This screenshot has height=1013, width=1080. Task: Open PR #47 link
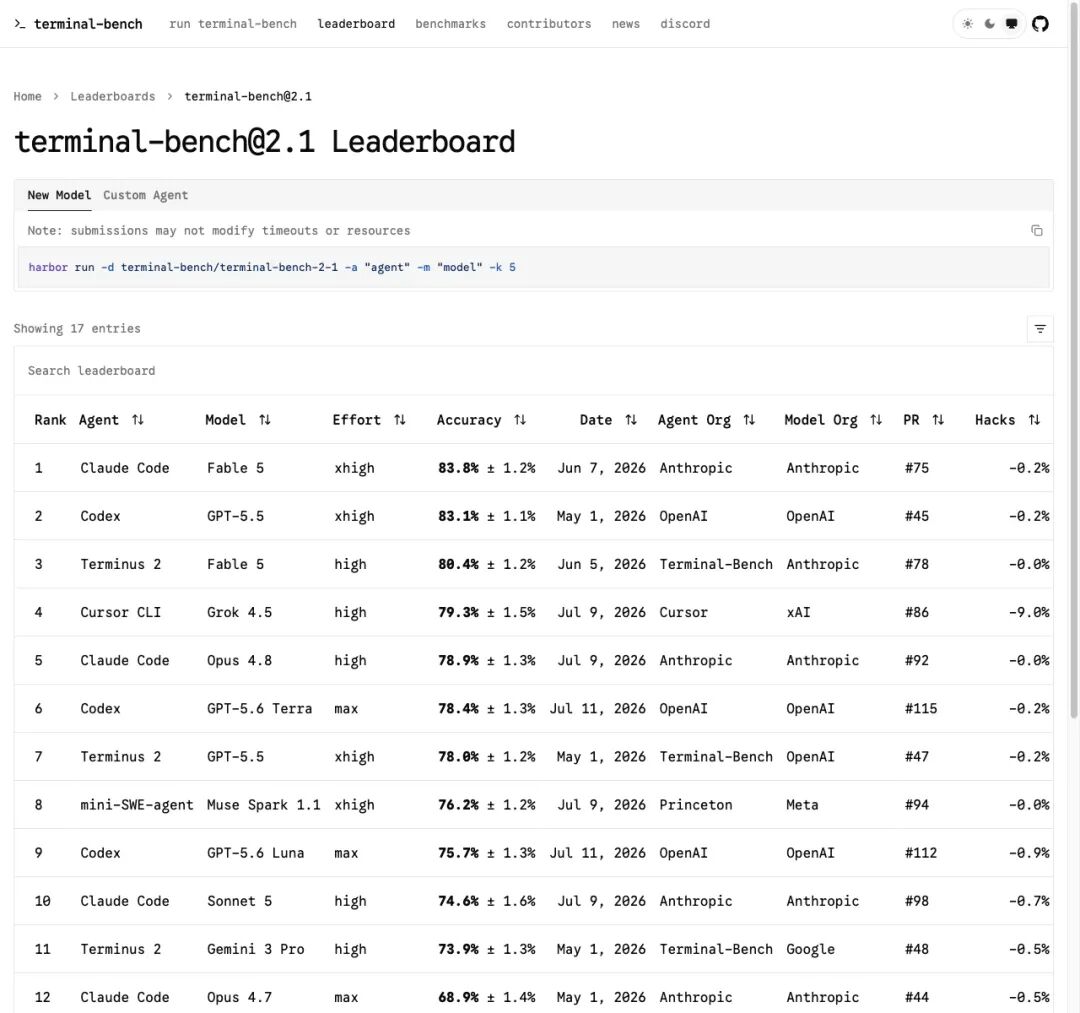[x=917, y=757]
